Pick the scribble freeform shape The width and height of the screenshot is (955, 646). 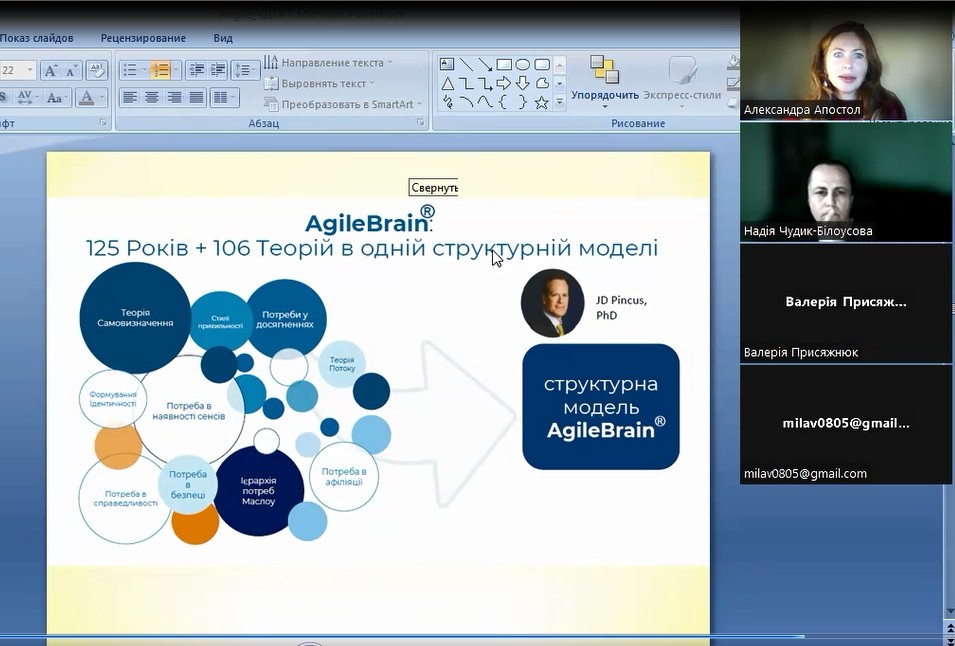coord(447,102)
